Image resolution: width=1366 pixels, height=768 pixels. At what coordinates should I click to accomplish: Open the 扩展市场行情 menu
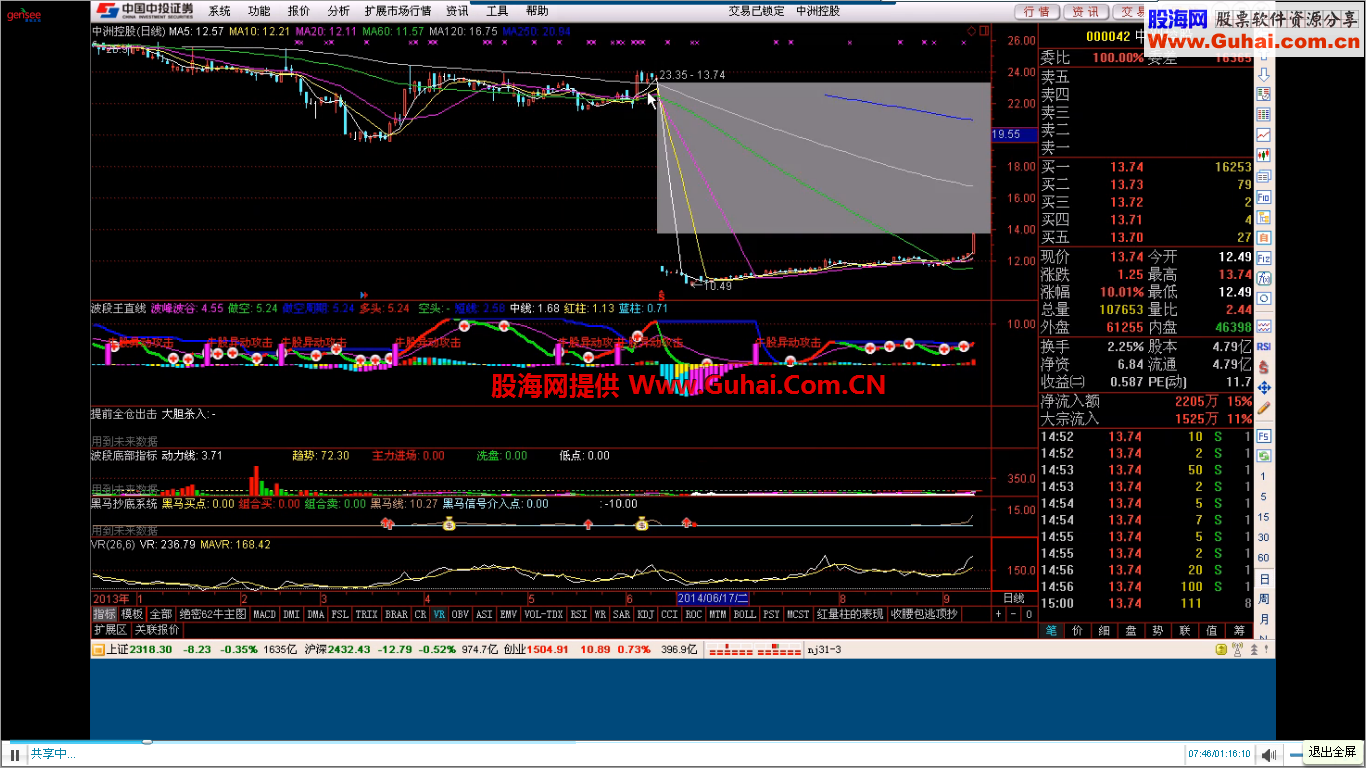tap(398, 11)
